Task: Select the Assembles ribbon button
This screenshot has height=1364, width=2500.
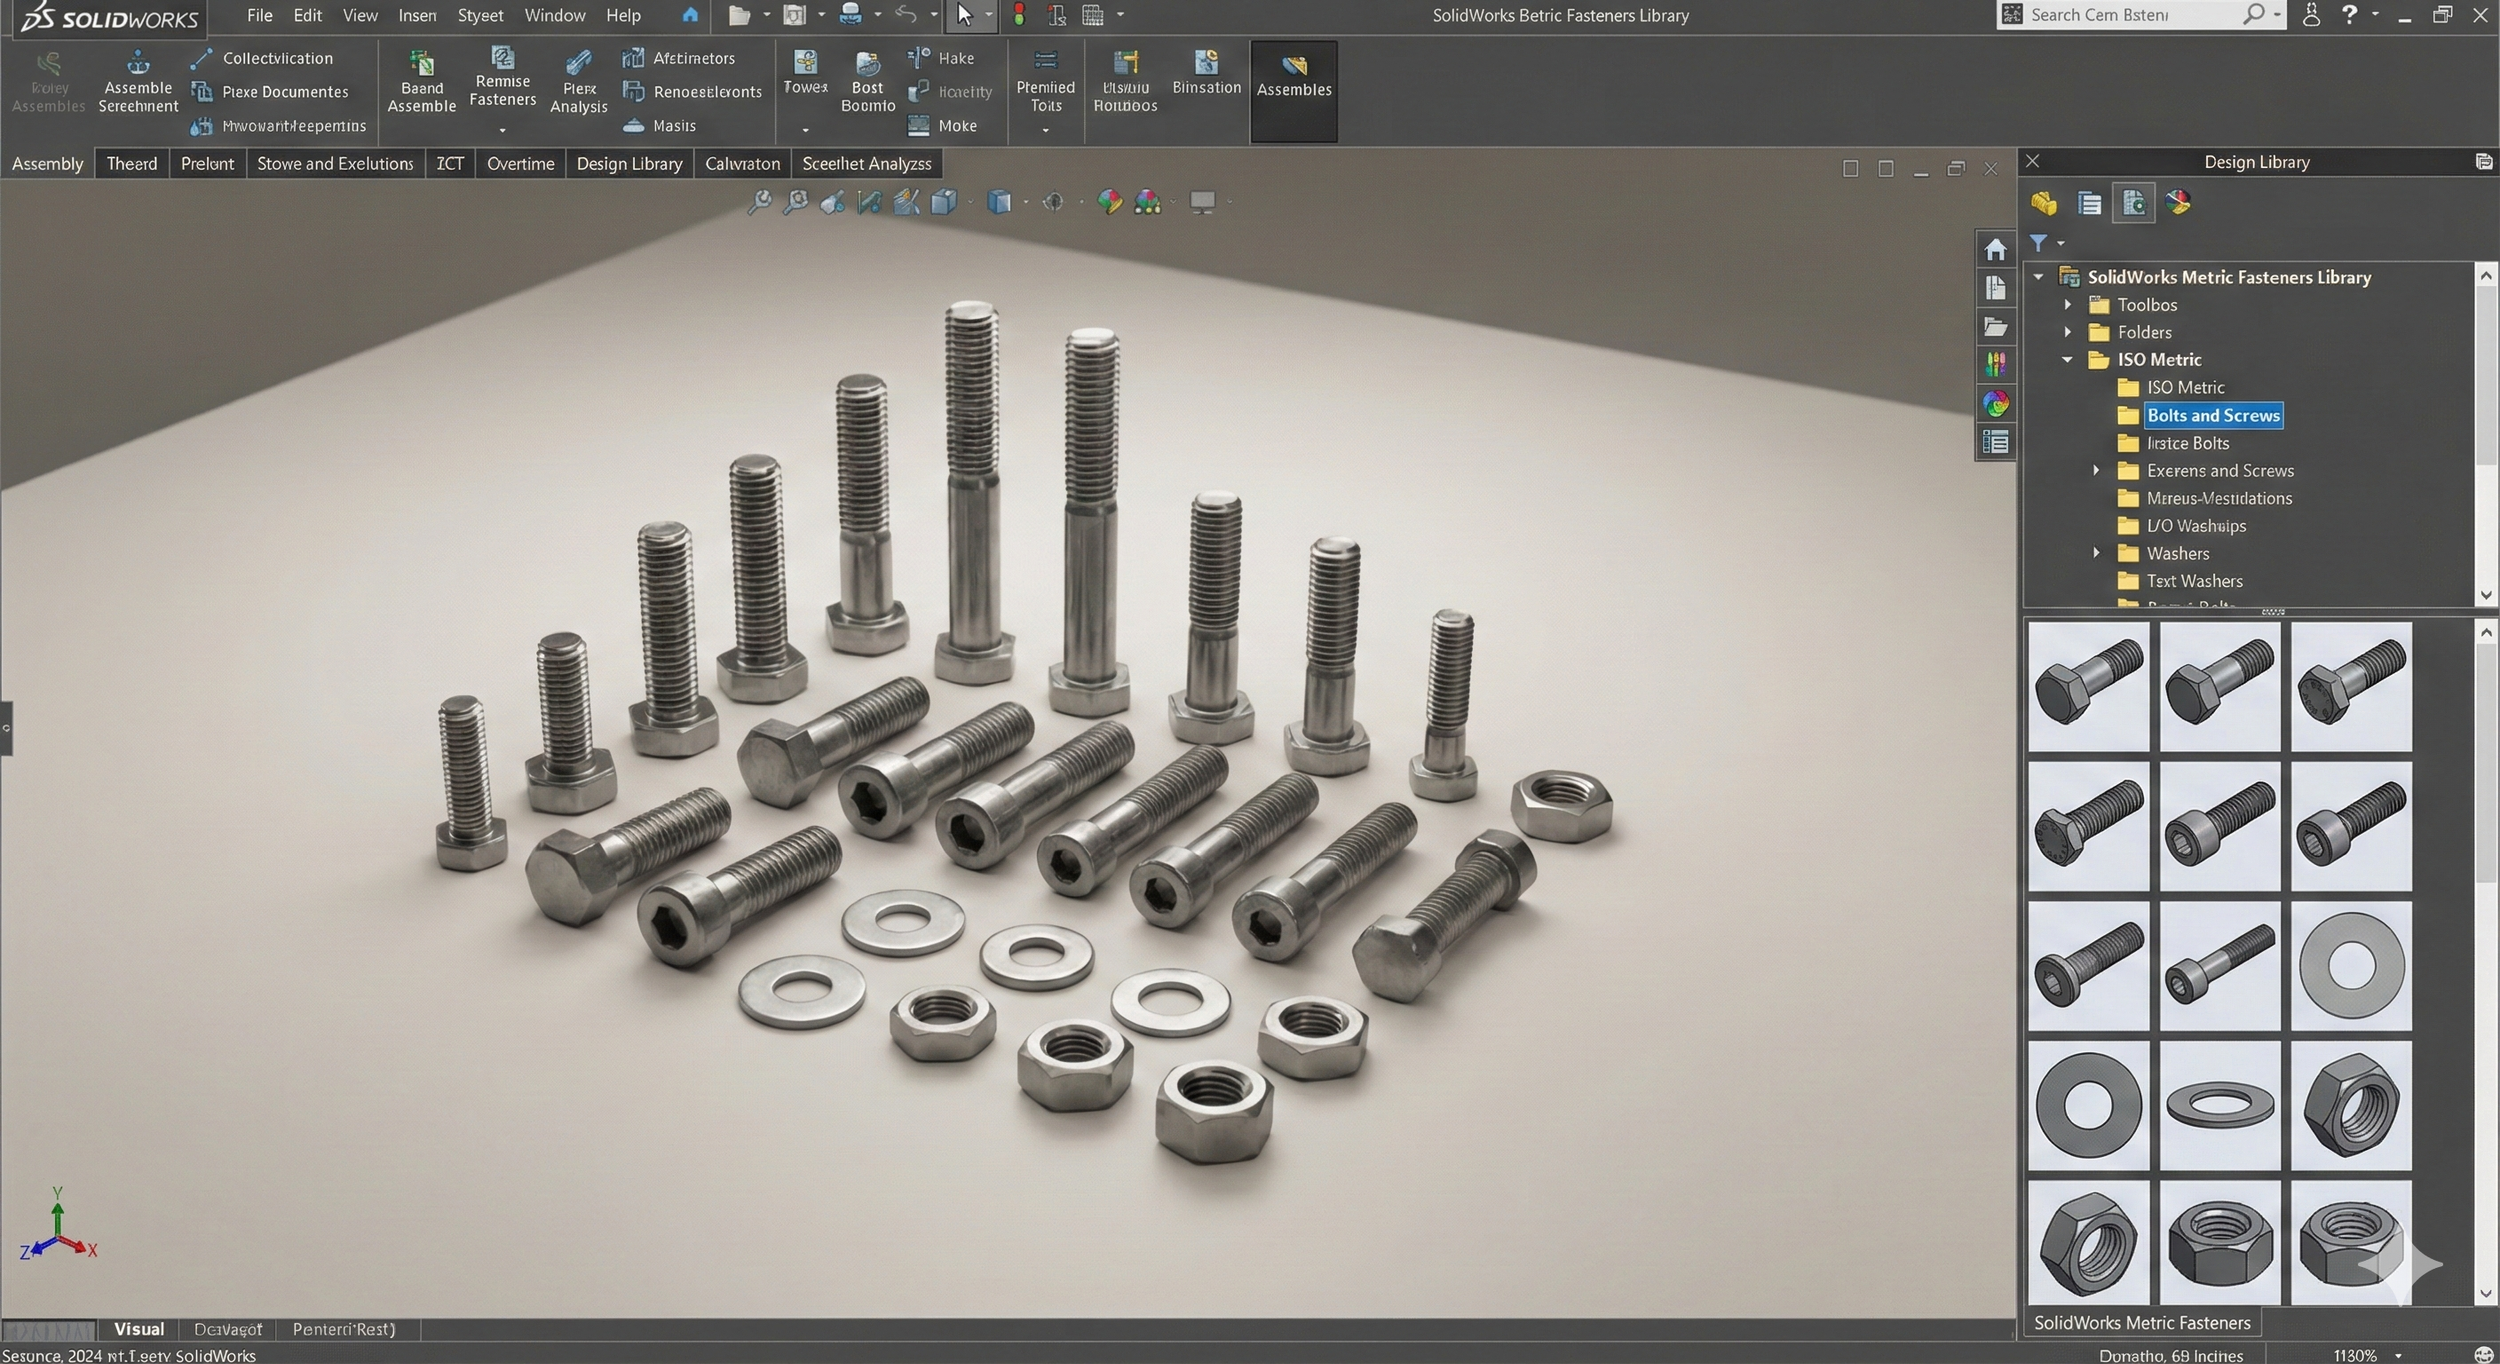Action: pyautogui.click(x=1293, y=77)
